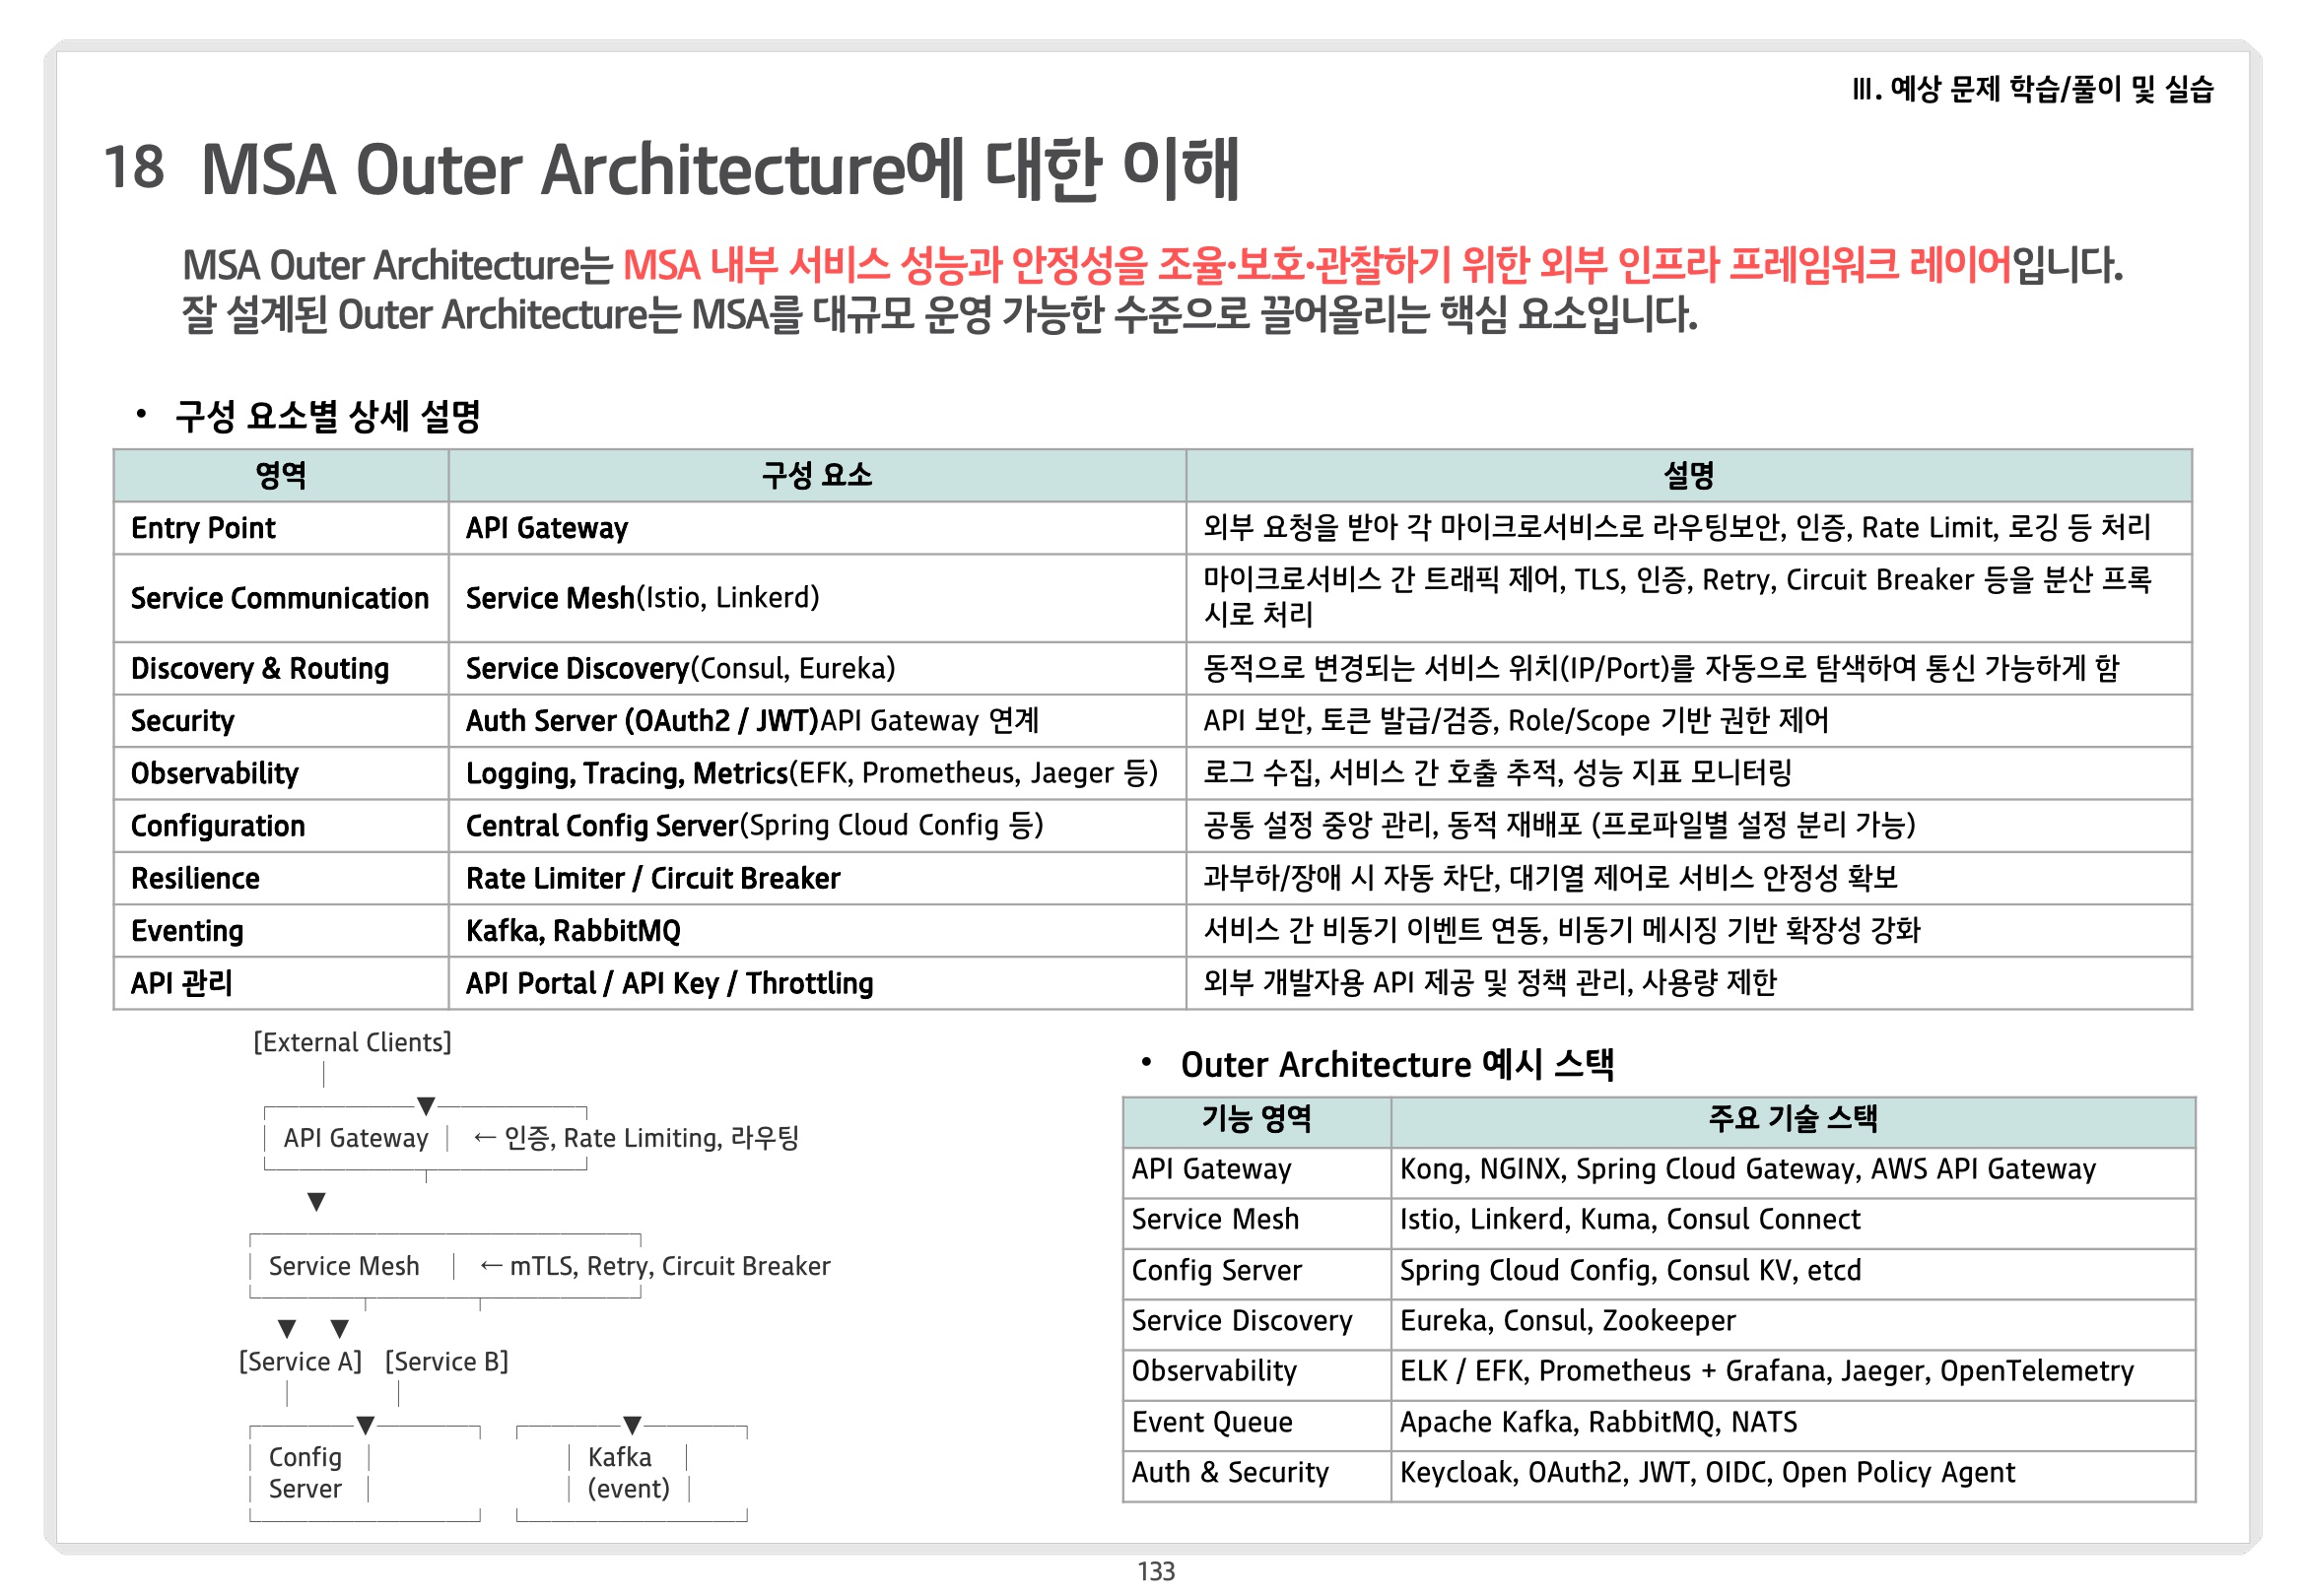This screenshot has width=2306, height=1596.
Task: Click the 'Entry Point' table cell
Action: point(280,528)
